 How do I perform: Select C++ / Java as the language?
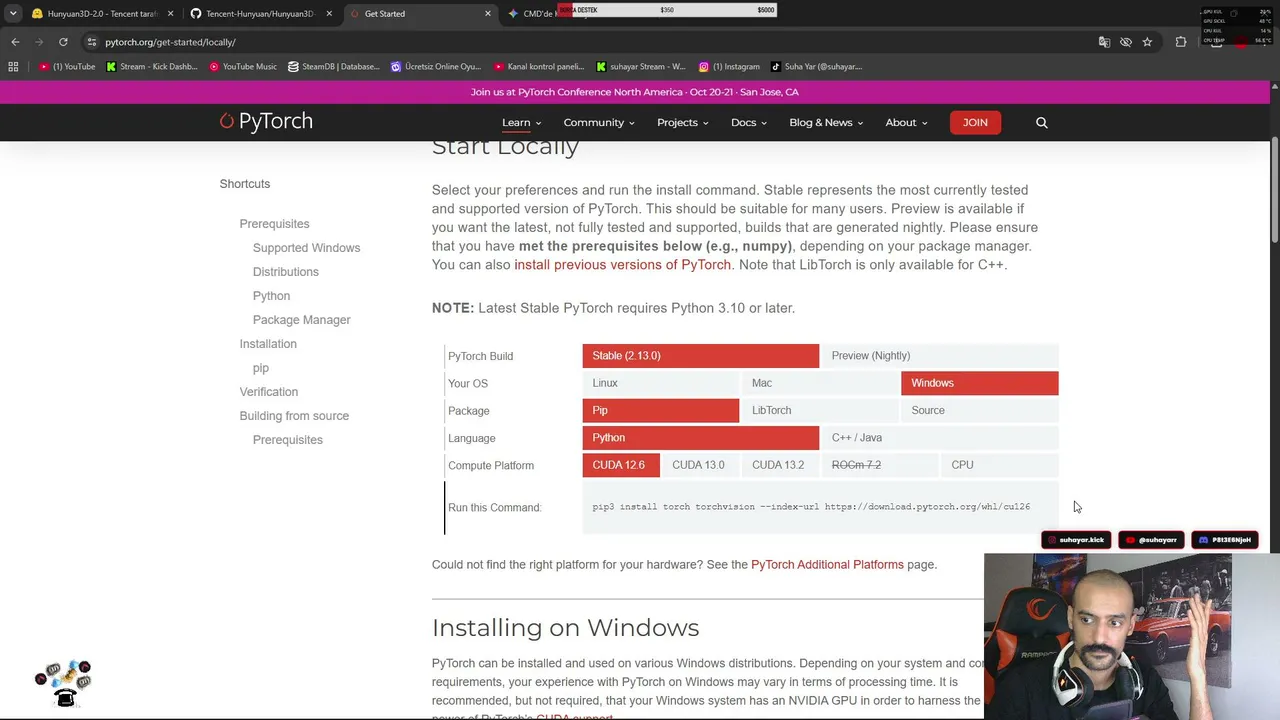940,438
